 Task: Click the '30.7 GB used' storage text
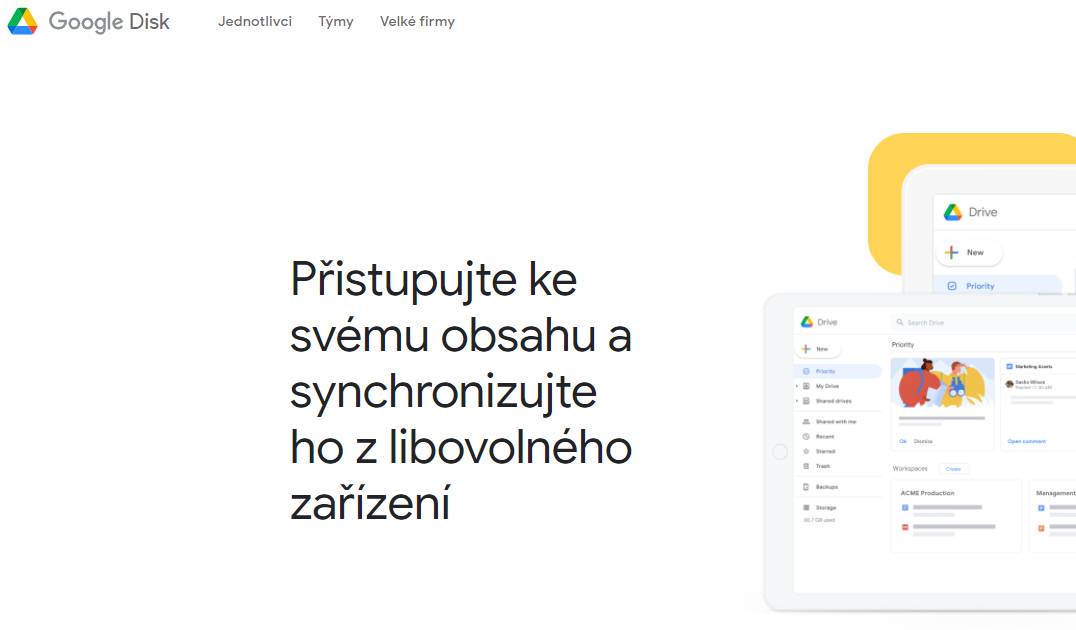(x=819, y=520)
